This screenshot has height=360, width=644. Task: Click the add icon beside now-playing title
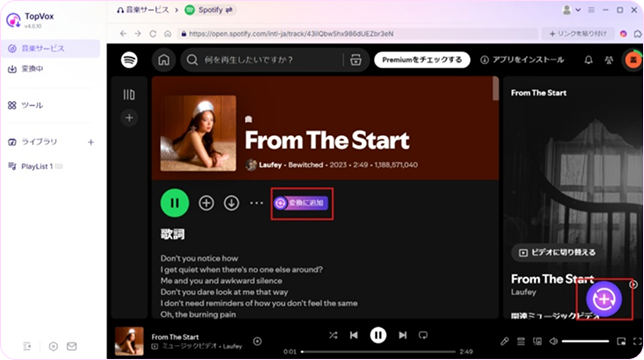pyautogui.click(x=257, y=341)
